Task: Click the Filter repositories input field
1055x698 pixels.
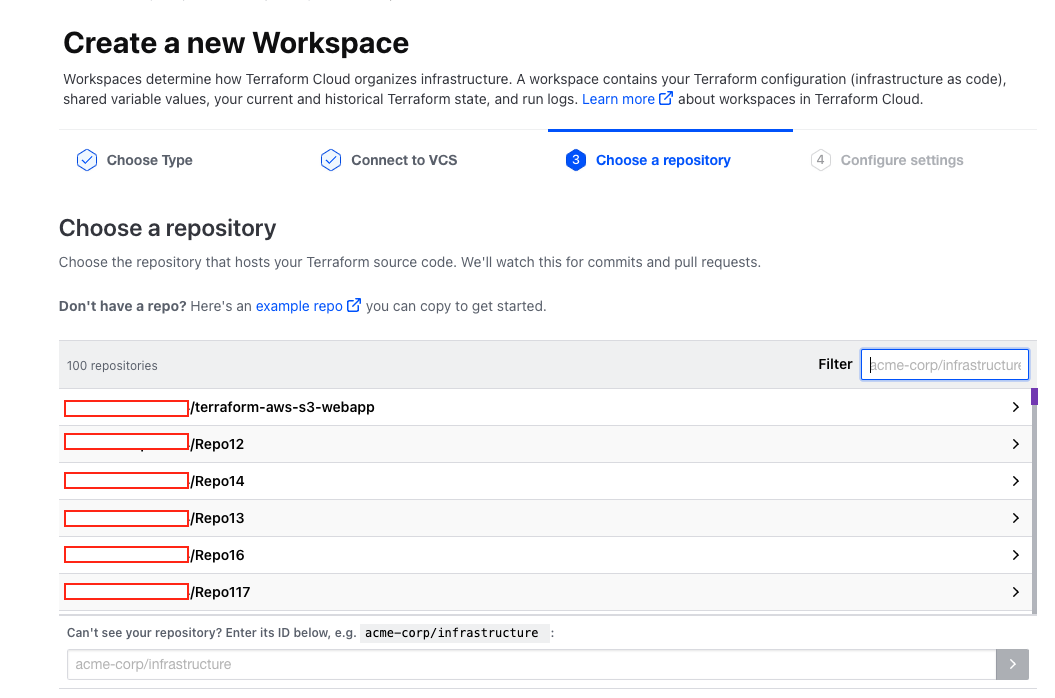Action: (x=944, y=365)
